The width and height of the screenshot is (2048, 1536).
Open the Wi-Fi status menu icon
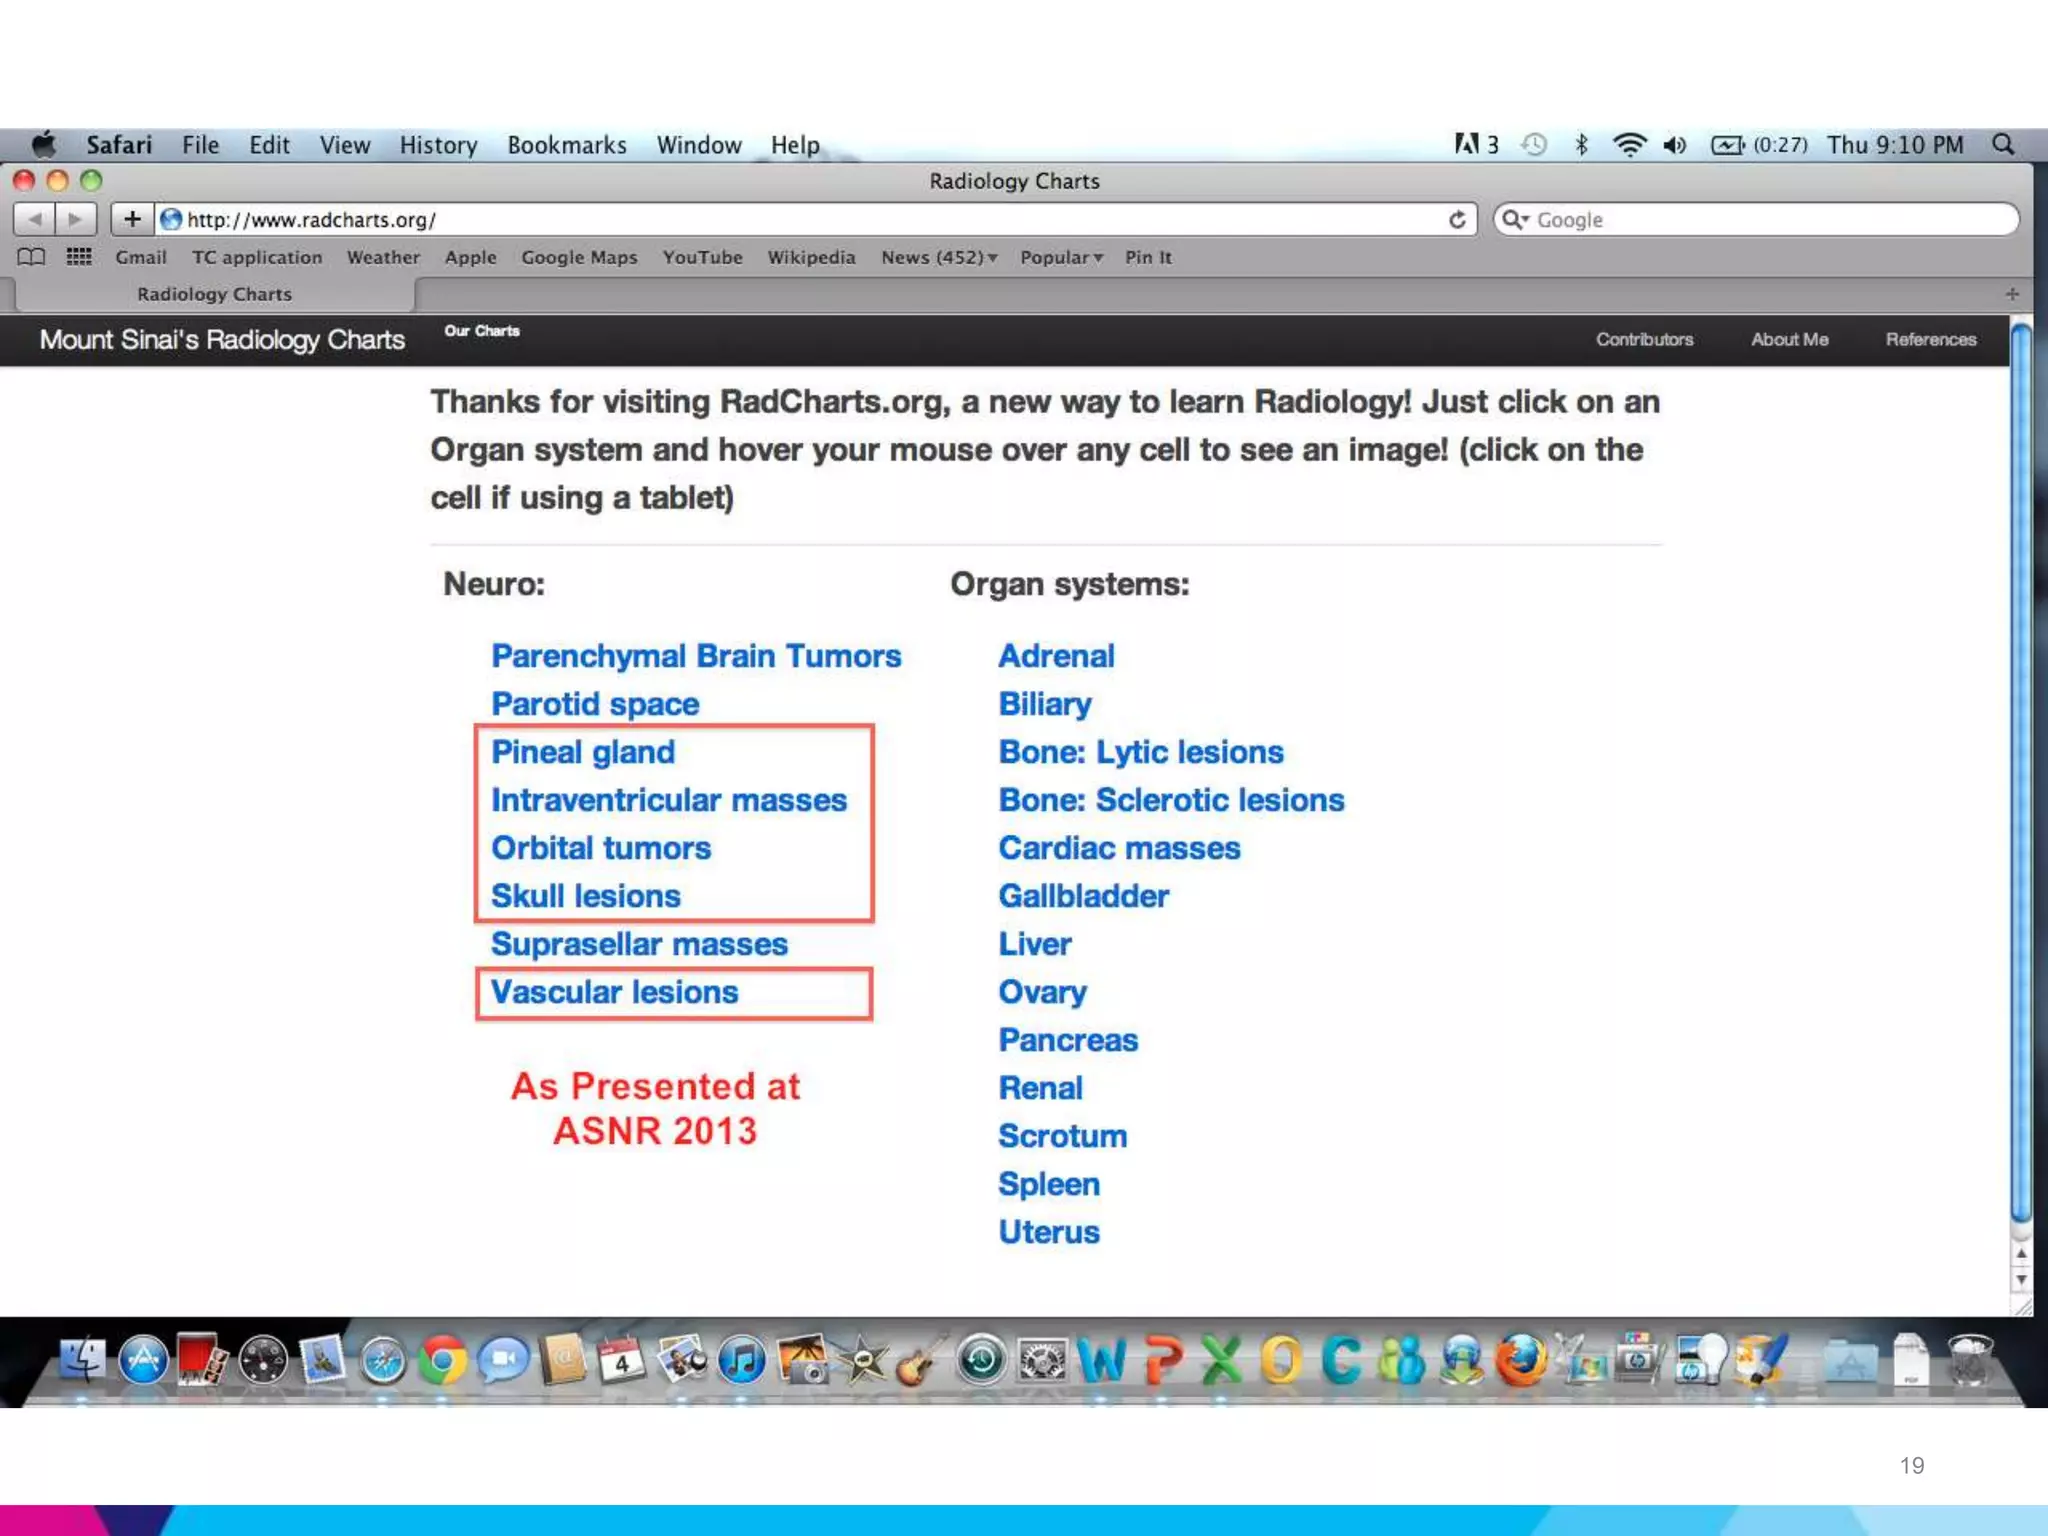pyautogui.click(x=1629, y=145)
